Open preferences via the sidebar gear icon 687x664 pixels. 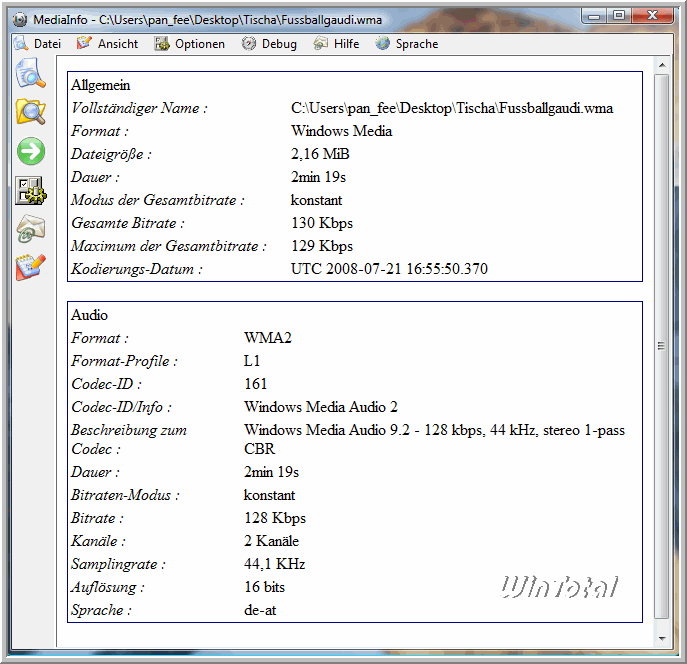30,190
